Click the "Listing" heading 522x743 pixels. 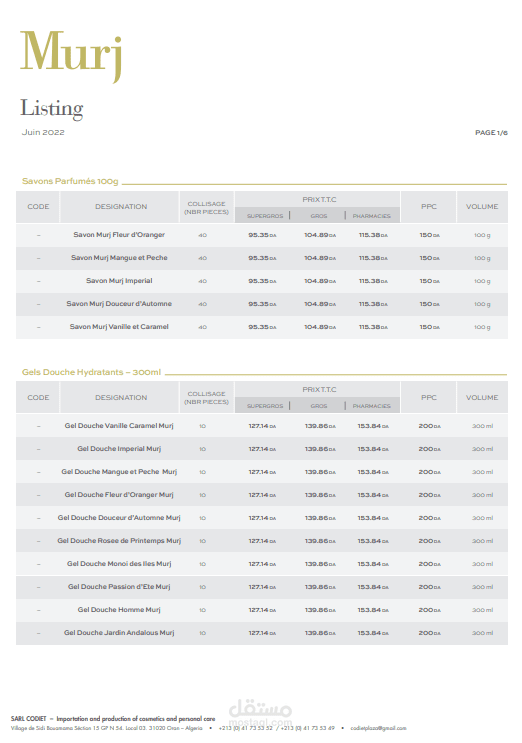52,109
